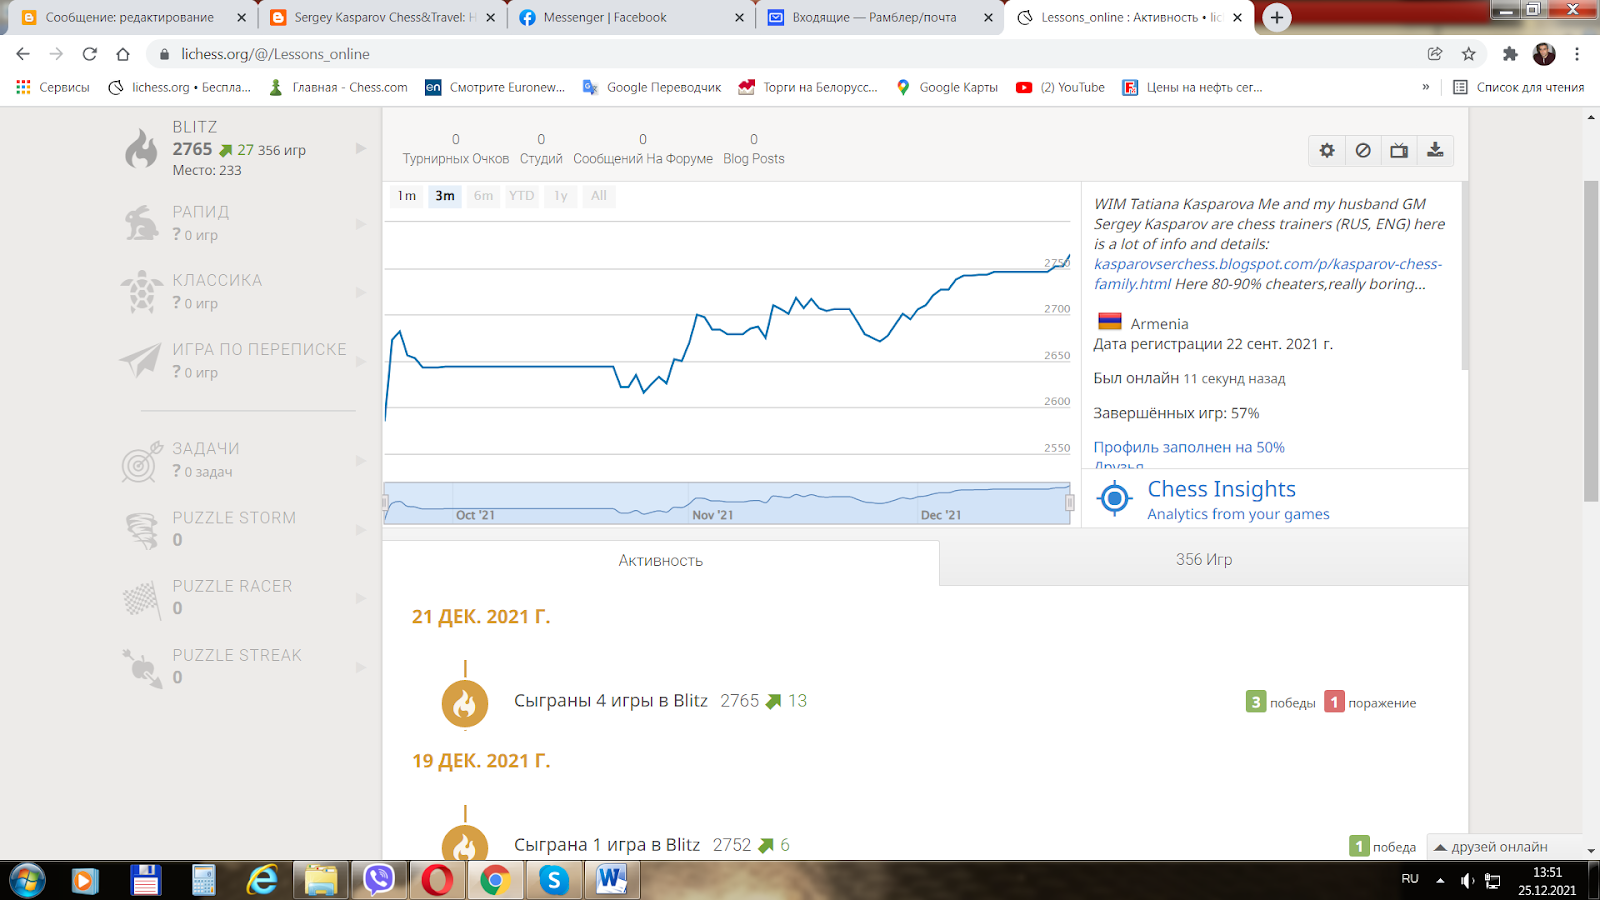Screen dimensions: 1600x900
Task: Open the puzzles target icon
Action: (x=142, y=461)
